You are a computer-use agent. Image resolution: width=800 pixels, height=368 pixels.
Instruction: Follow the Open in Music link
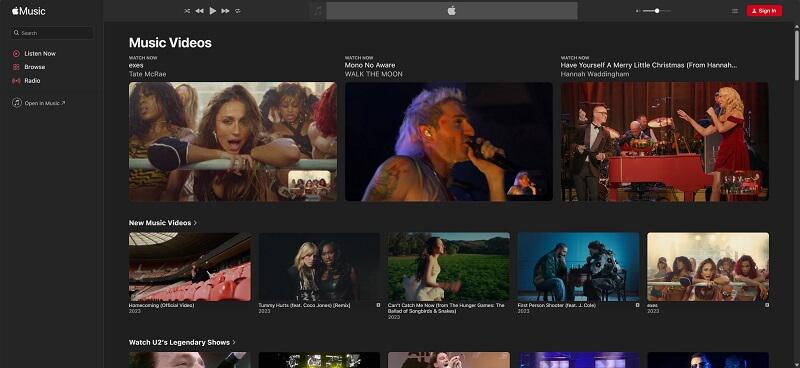pos(45,103)
